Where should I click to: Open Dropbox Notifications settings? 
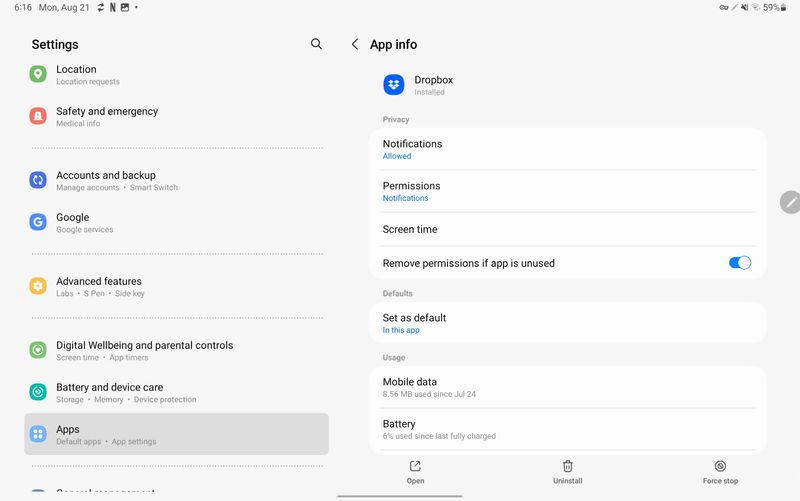(x=567, y=149)
